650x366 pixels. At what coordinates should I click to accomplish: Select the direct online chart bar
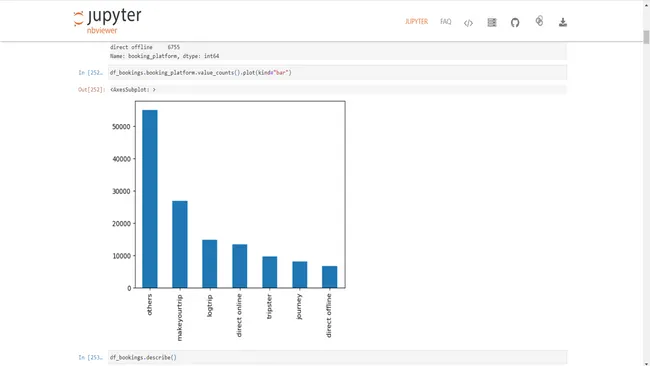(240, 266)
